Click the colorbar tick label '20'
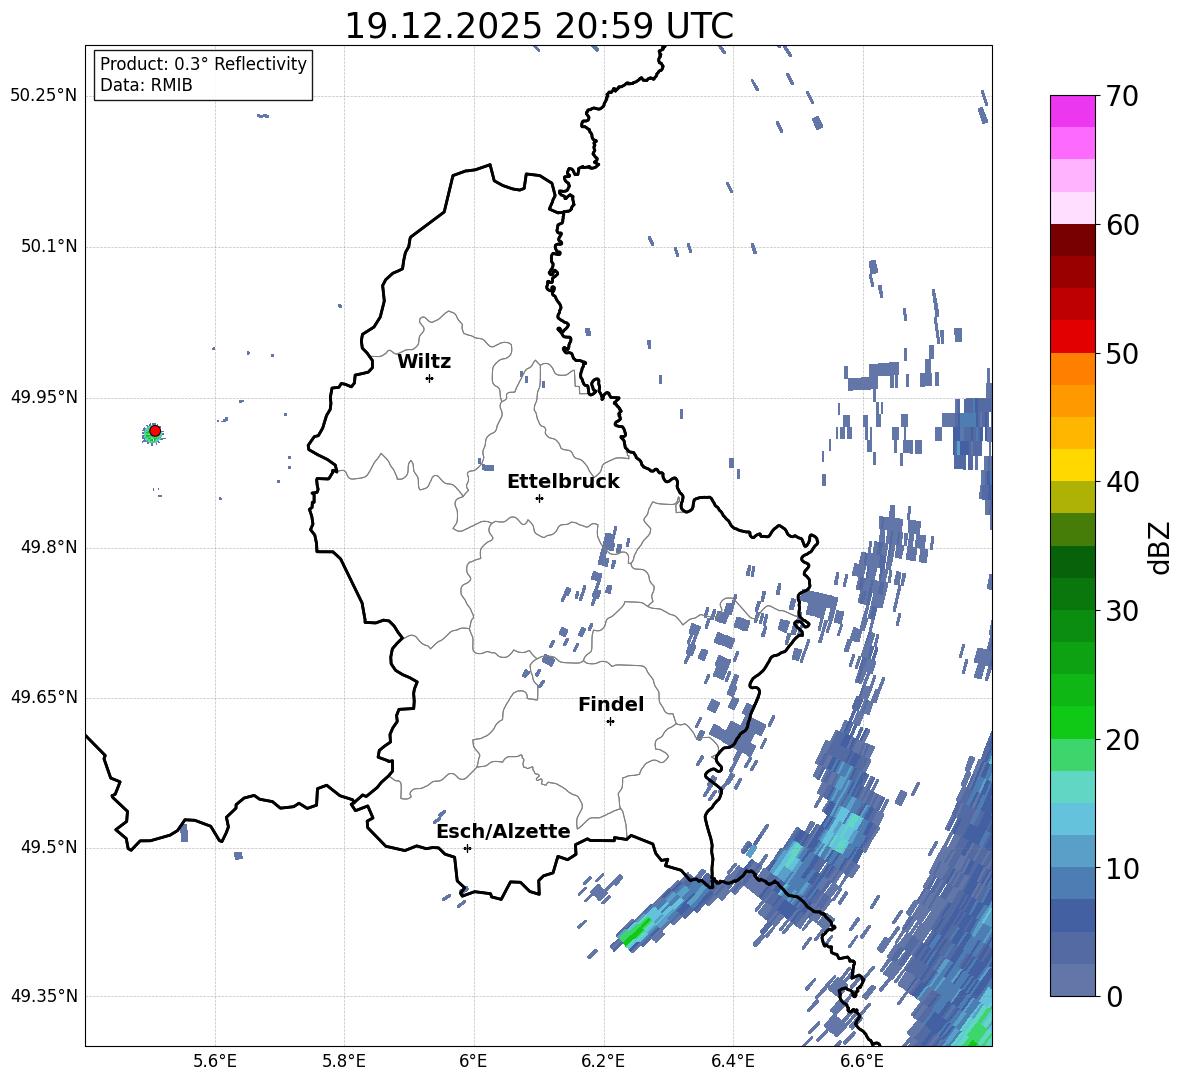 tap(1122, 740)
